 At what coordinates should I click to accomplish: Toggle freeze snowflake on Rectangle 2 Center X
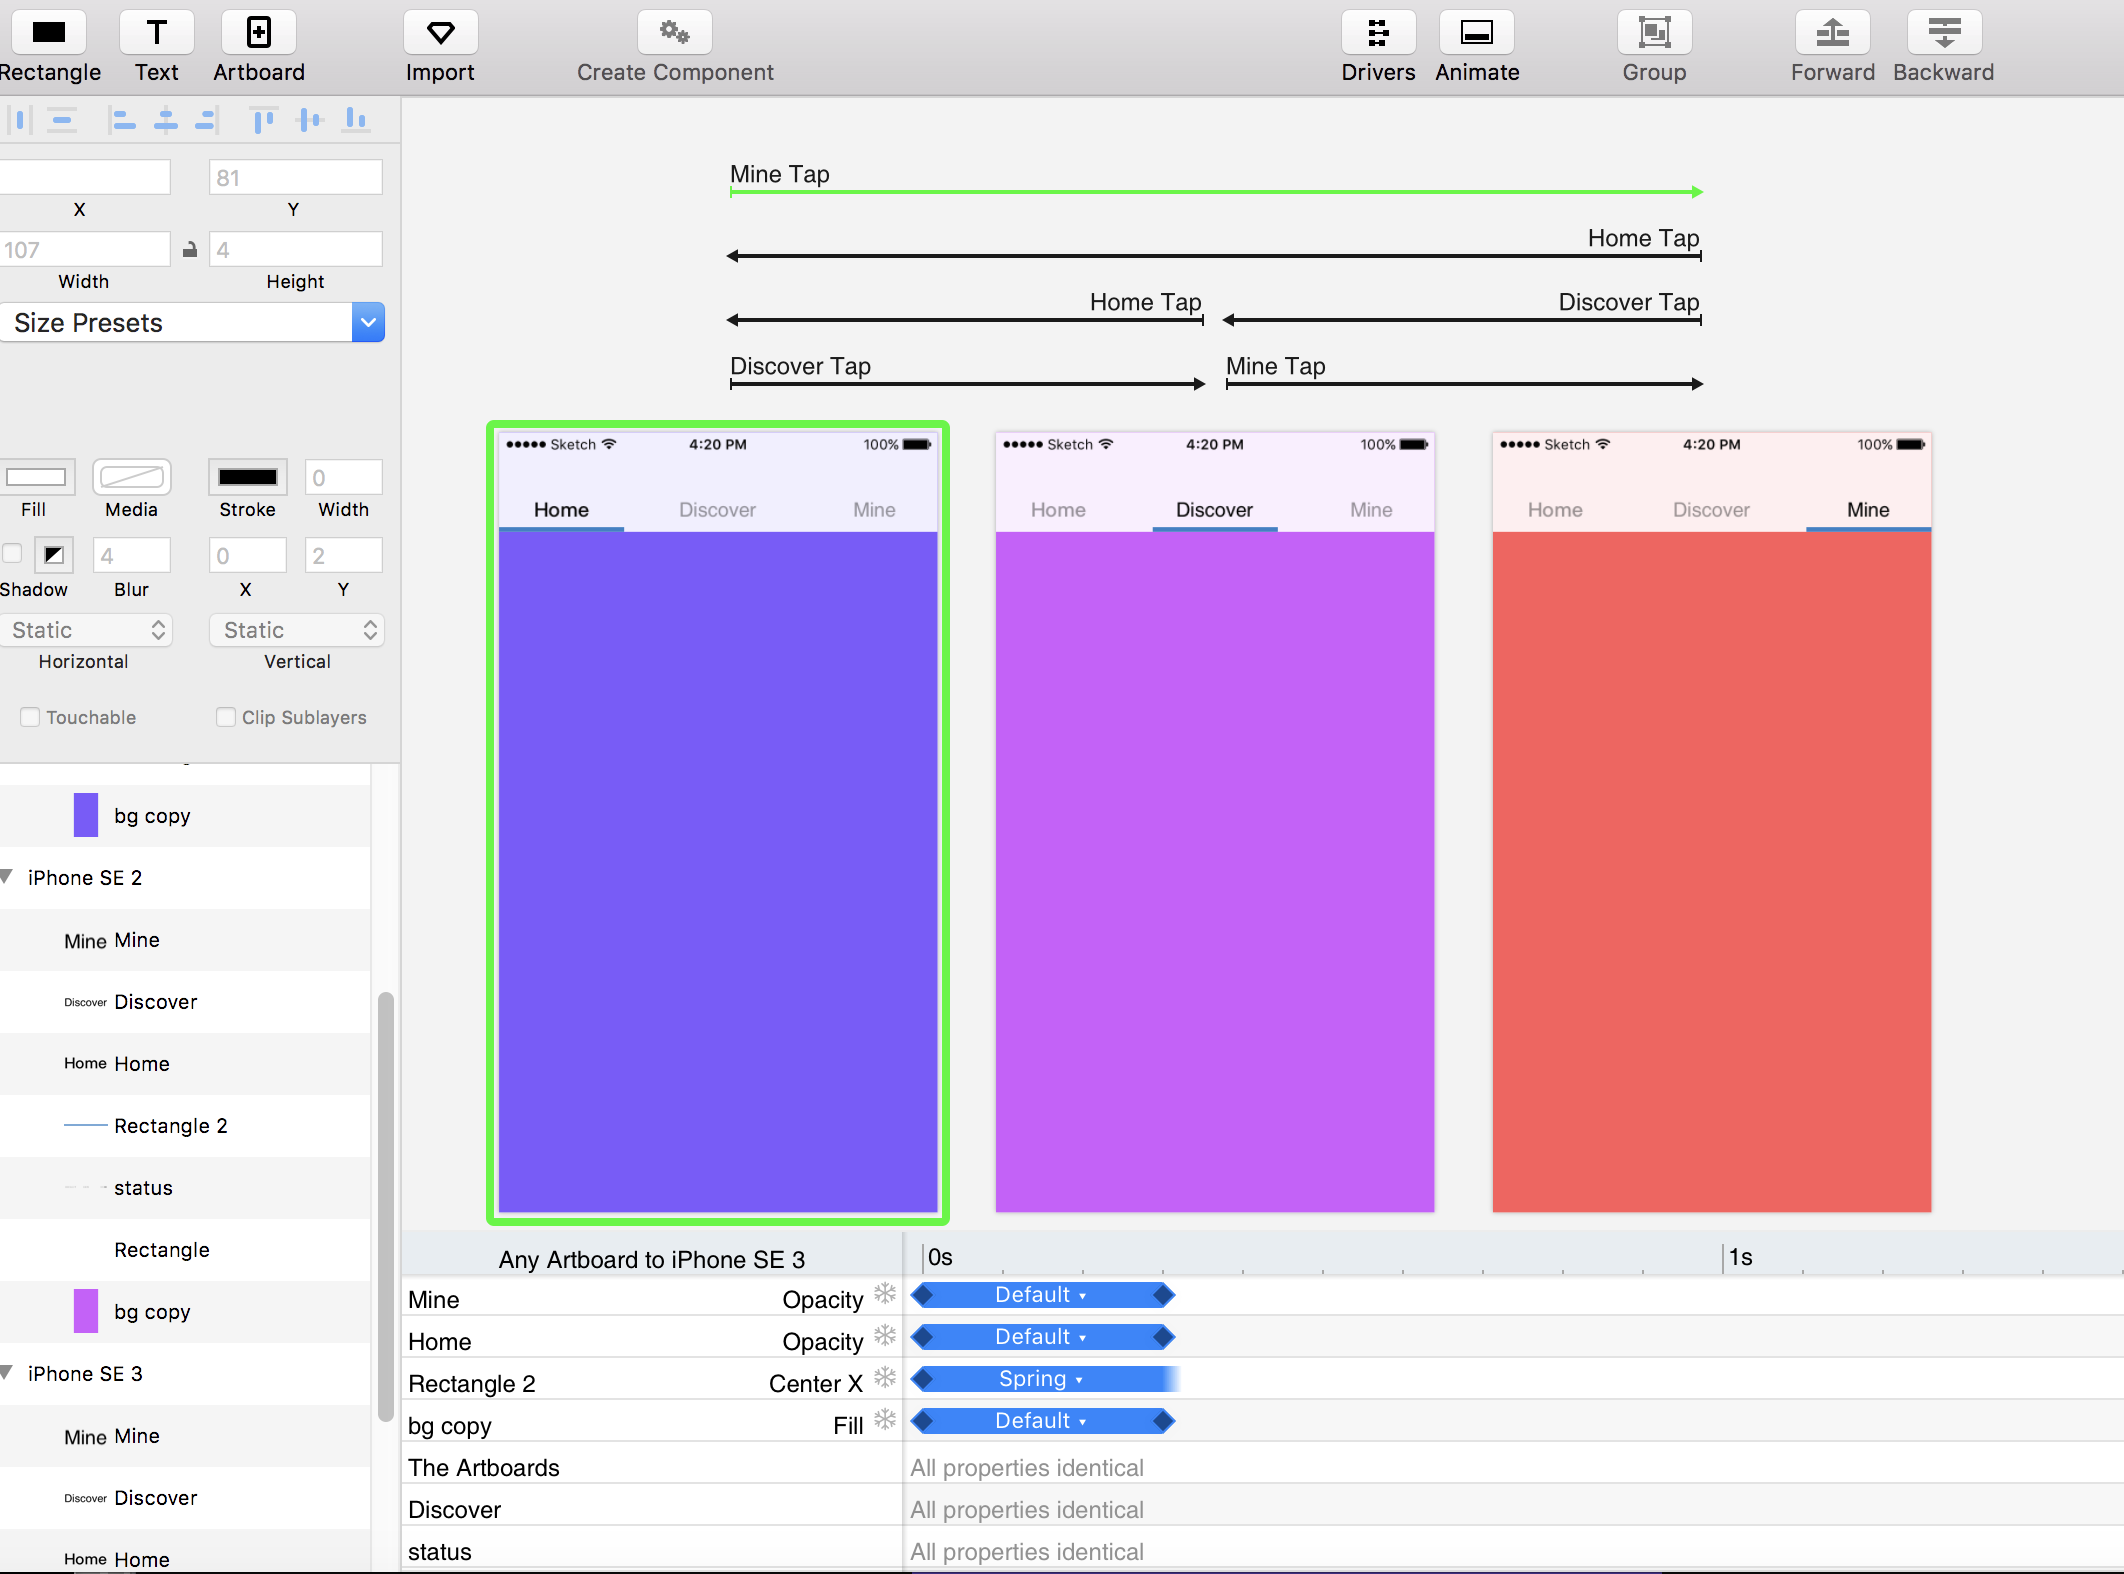tap(885, 1379)
